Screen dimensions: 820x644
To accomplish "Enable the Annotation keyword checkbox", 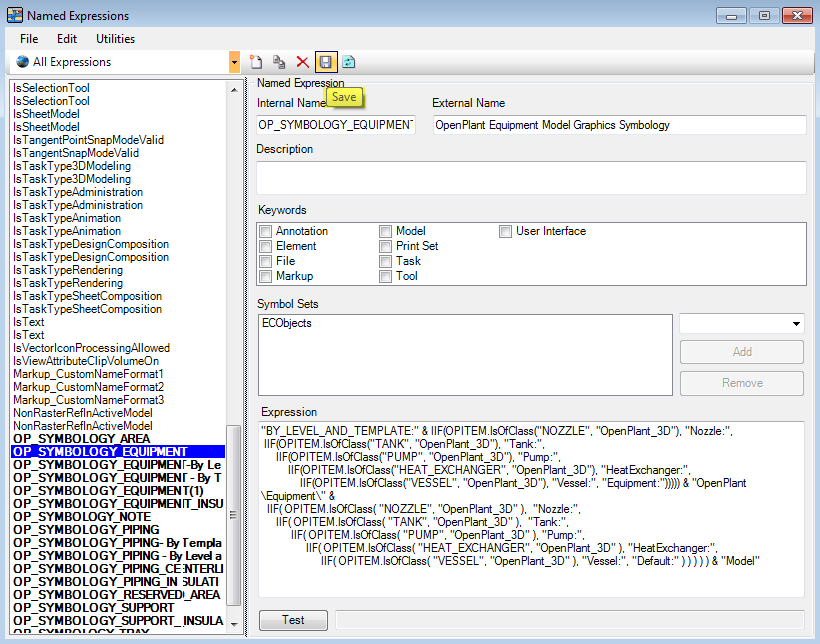I will coord(266,231).
